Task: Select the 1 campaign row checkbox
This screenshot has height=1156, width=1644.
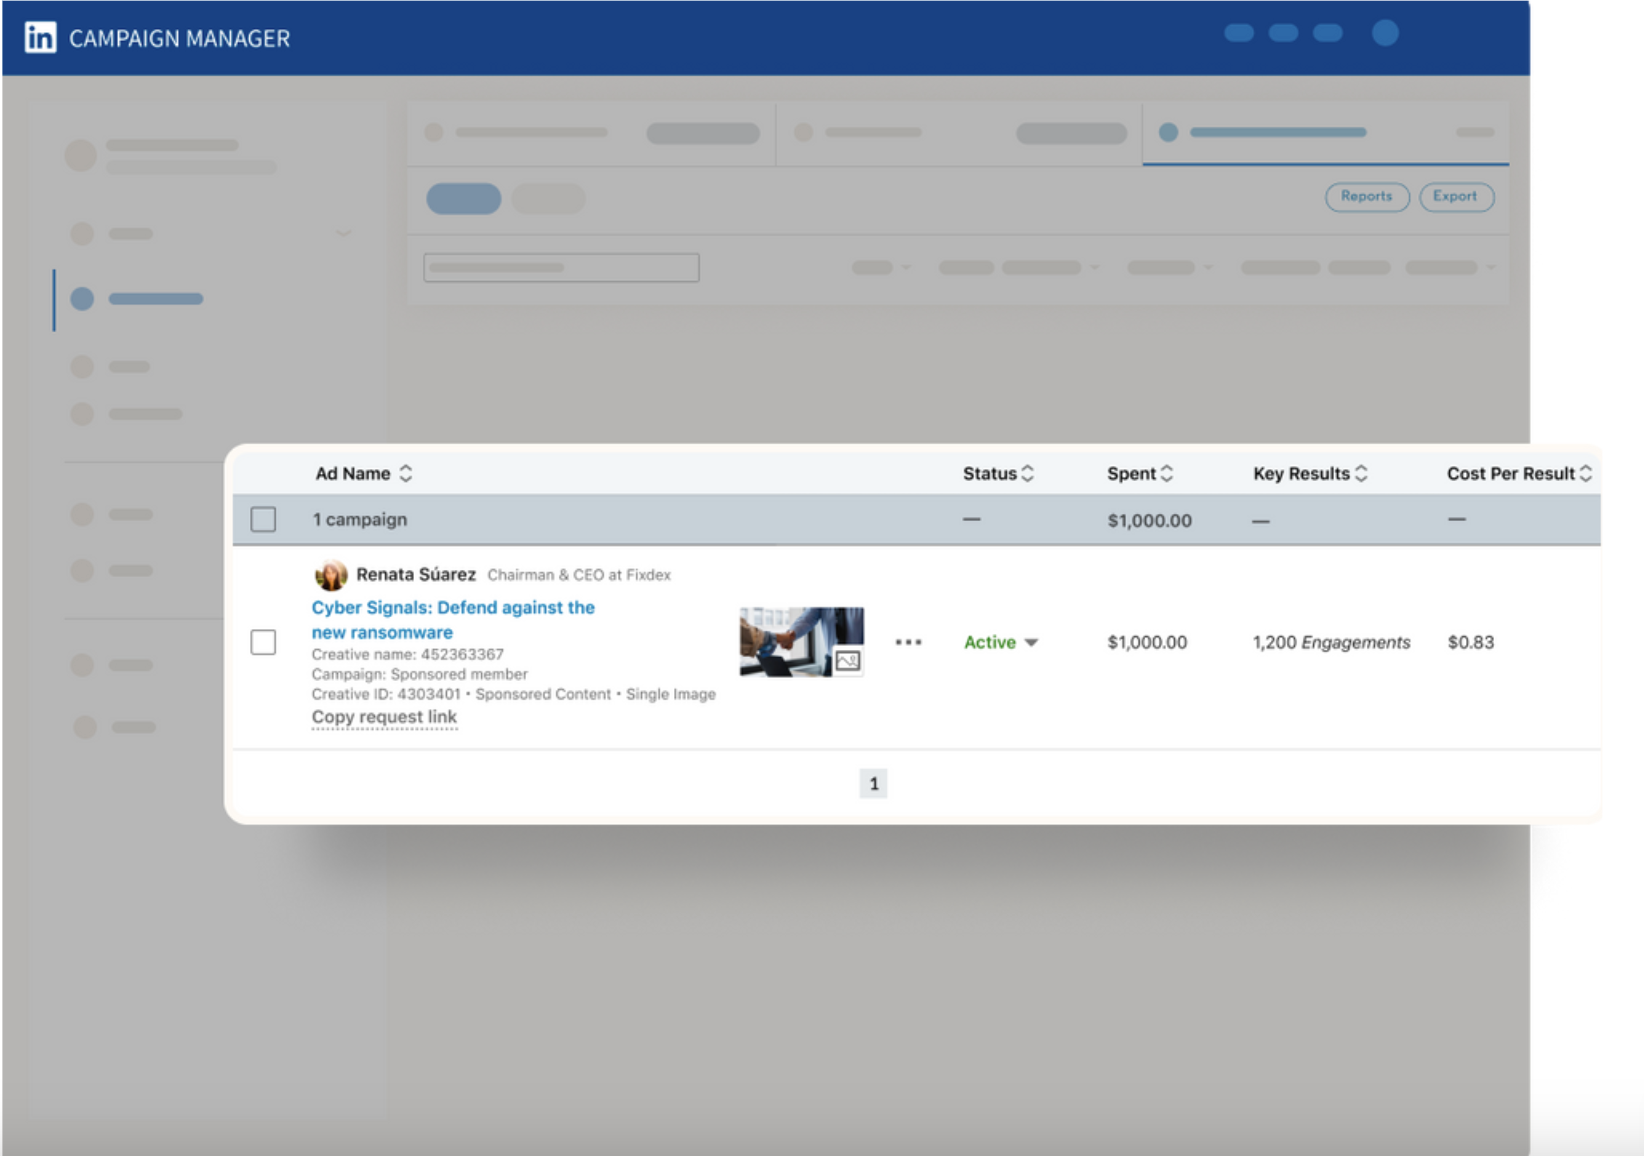Action: click(263, 520)
